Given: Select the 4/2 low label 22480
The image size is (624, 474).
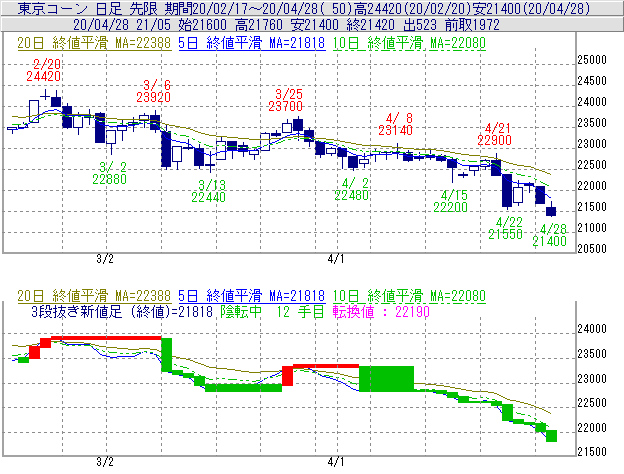Looking at the screenshot, I should click(x=354, y=196).
